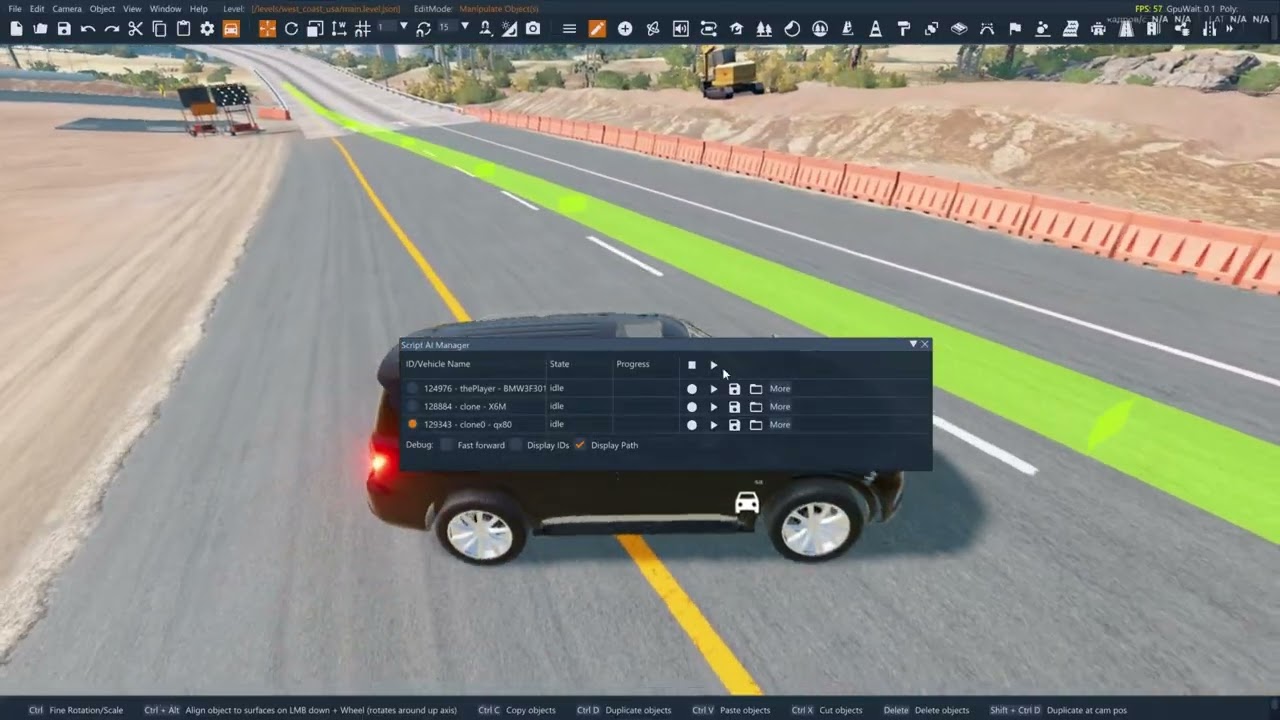Open the Edit menu
Viewport: 1280px width, 720px height.
point(37,9)
